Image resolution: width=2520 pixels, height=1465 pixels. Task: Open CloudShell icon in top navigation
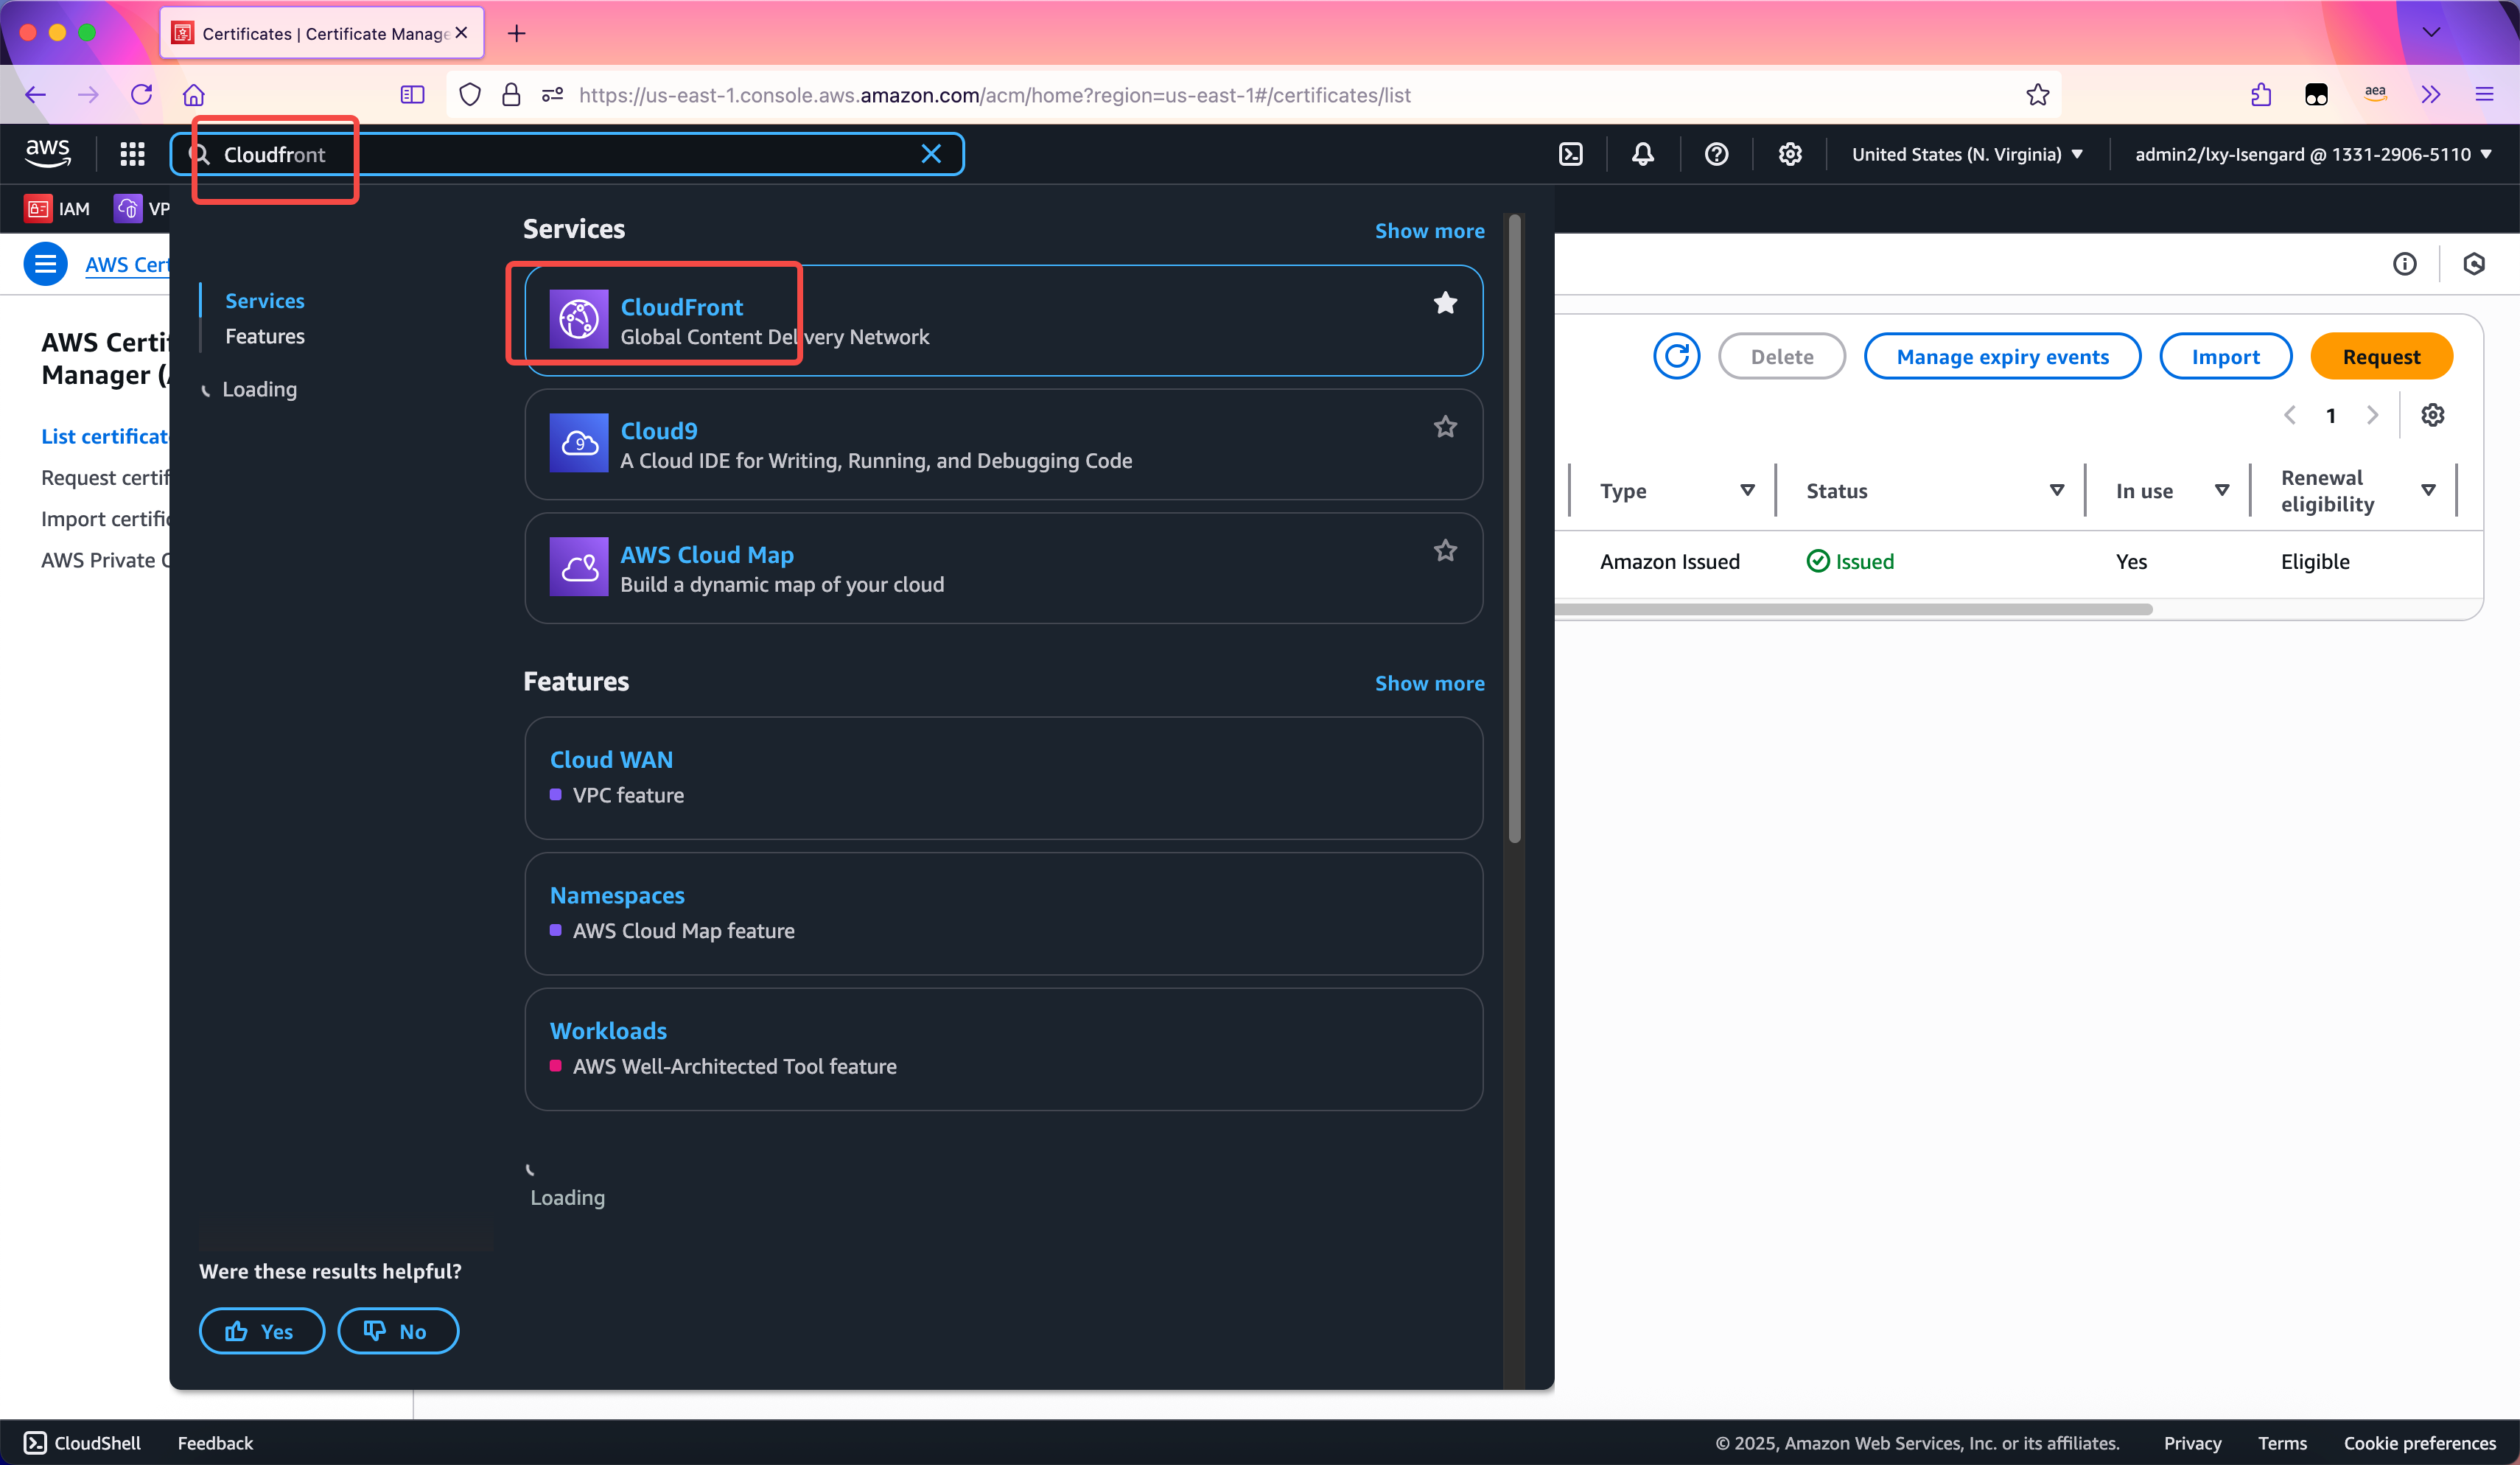pos(1571,154)
